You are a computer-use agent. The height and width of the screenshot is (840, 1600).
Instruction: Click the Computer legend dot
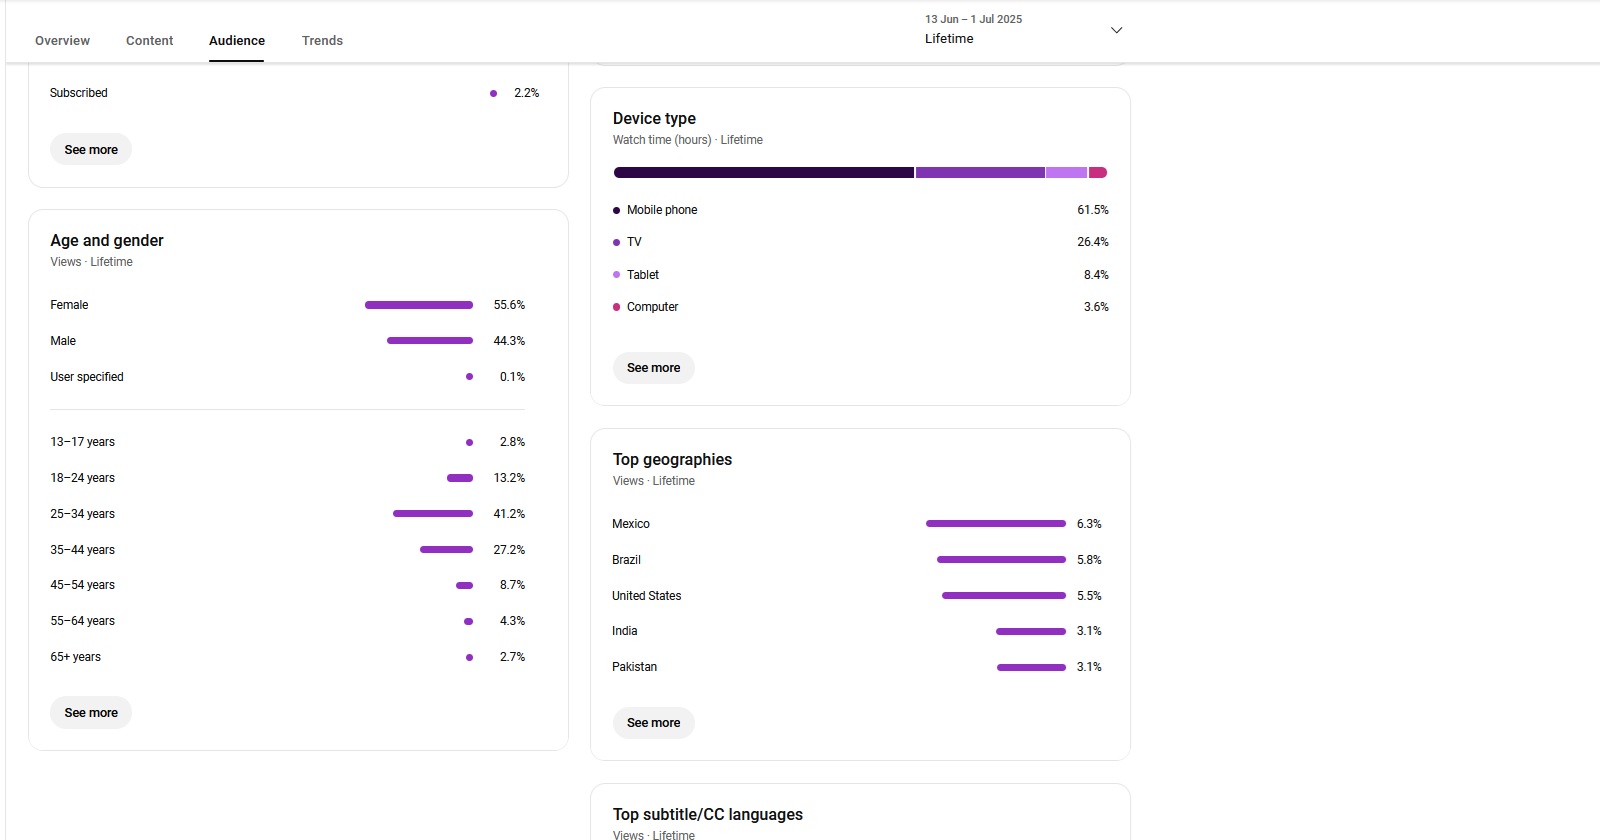coord(616,307)
